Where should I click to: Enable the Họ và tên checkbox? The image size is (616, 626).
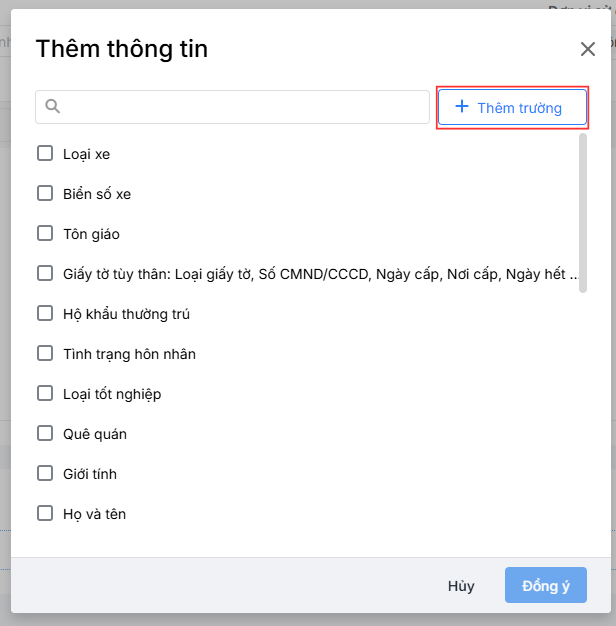(45, 514)
